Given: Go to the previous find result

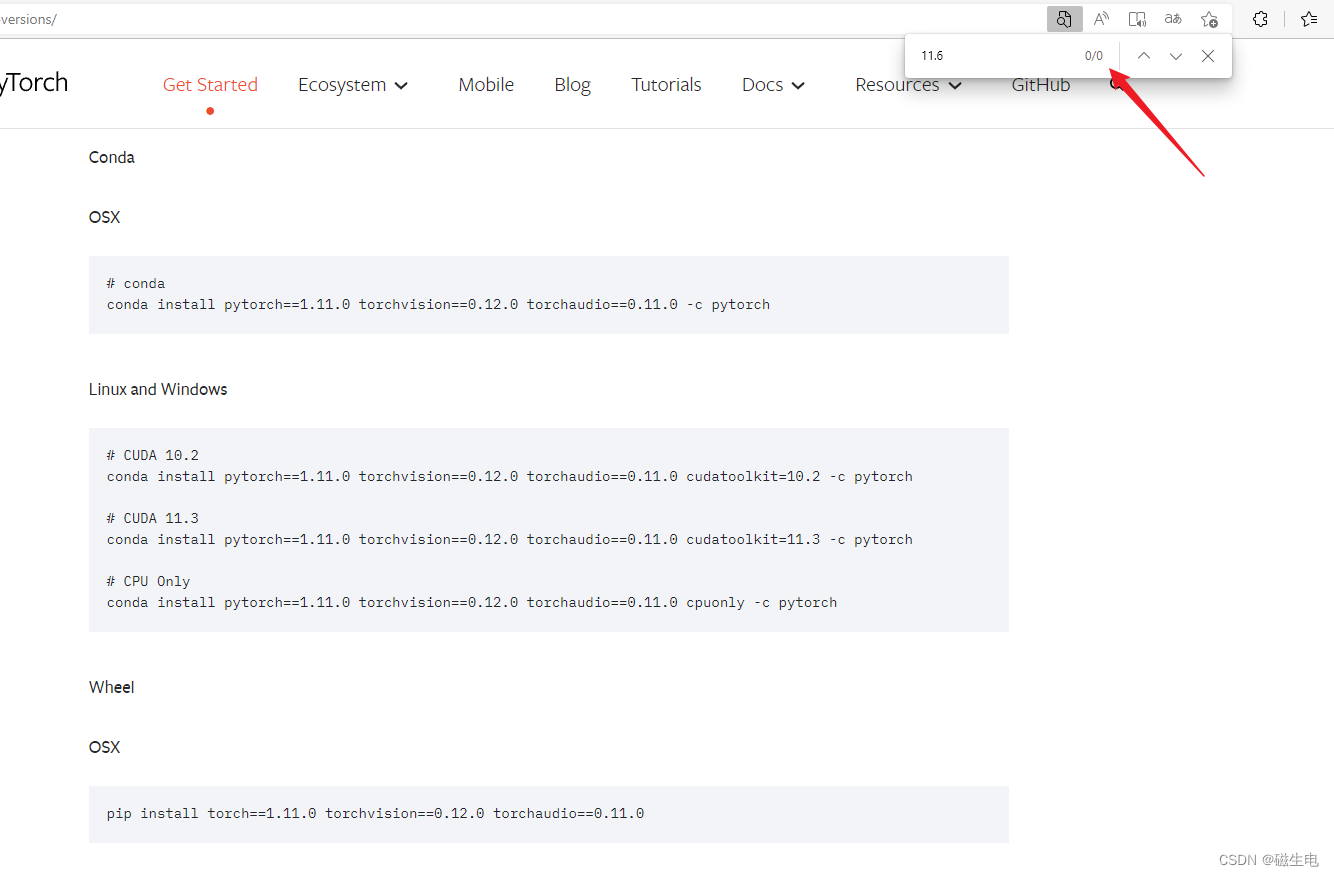Looking at the screenshot, I should (x=1144, y=56).
